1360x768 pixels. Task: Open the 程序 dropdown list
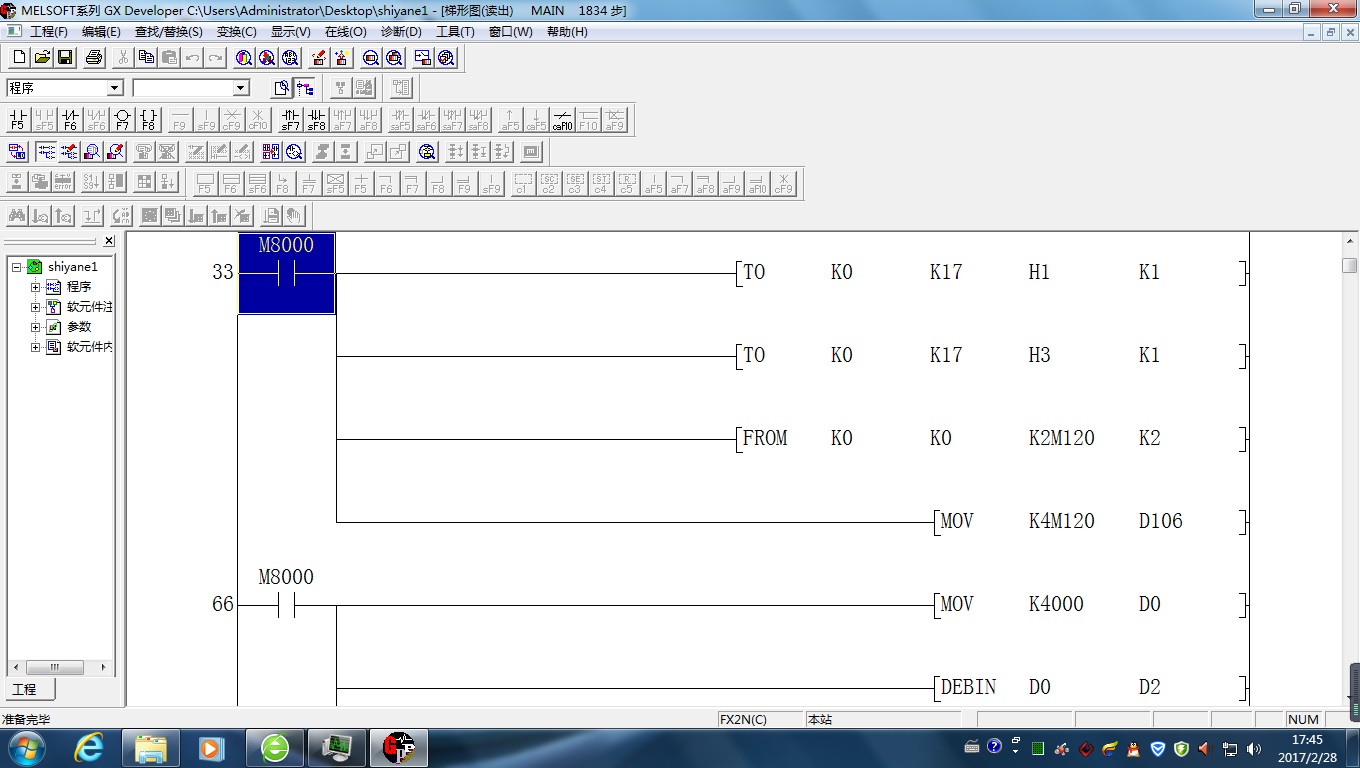[x=114, y=88]
